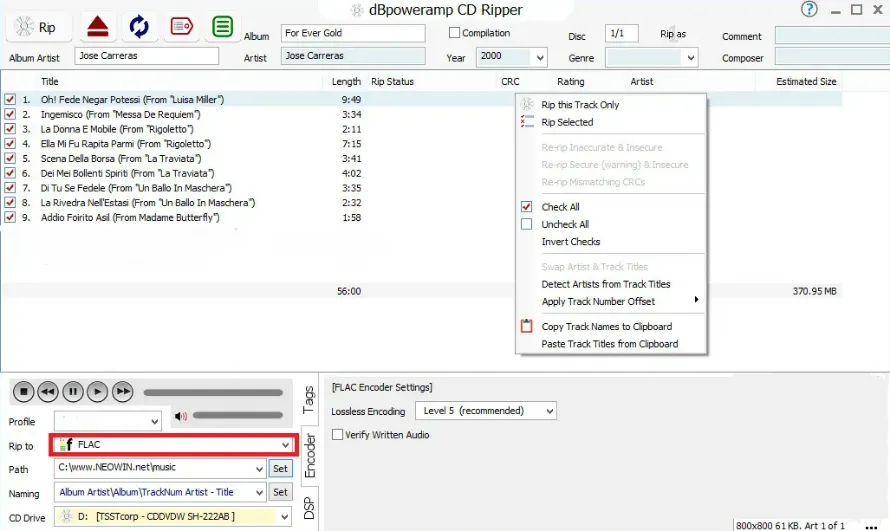This screenshot has height=531, width=890.
Task: Click the Comment input field
Action: [832, 35]
